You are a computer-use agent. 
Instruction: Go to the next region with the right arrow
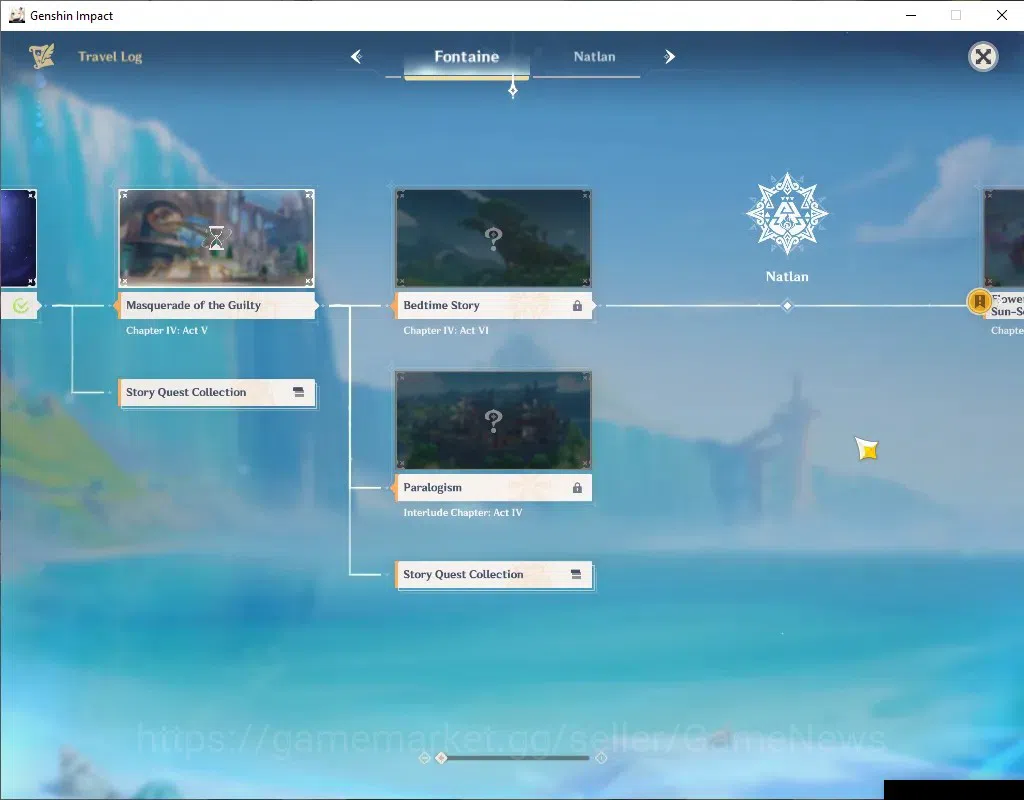pos(669,57)
